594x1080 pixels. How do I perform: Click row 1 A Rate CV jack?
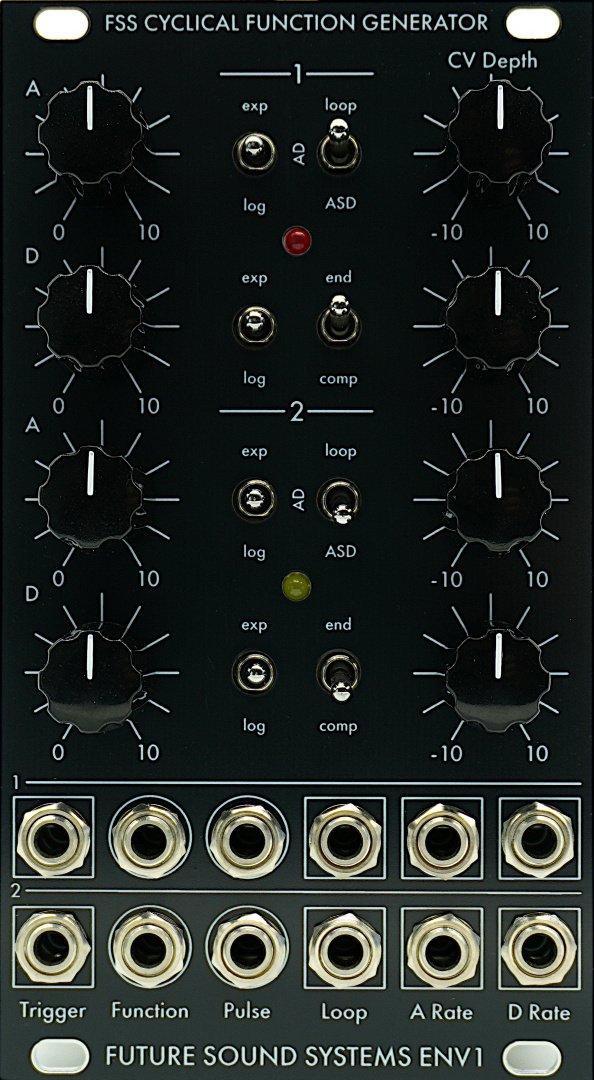(x=442, y=838)
